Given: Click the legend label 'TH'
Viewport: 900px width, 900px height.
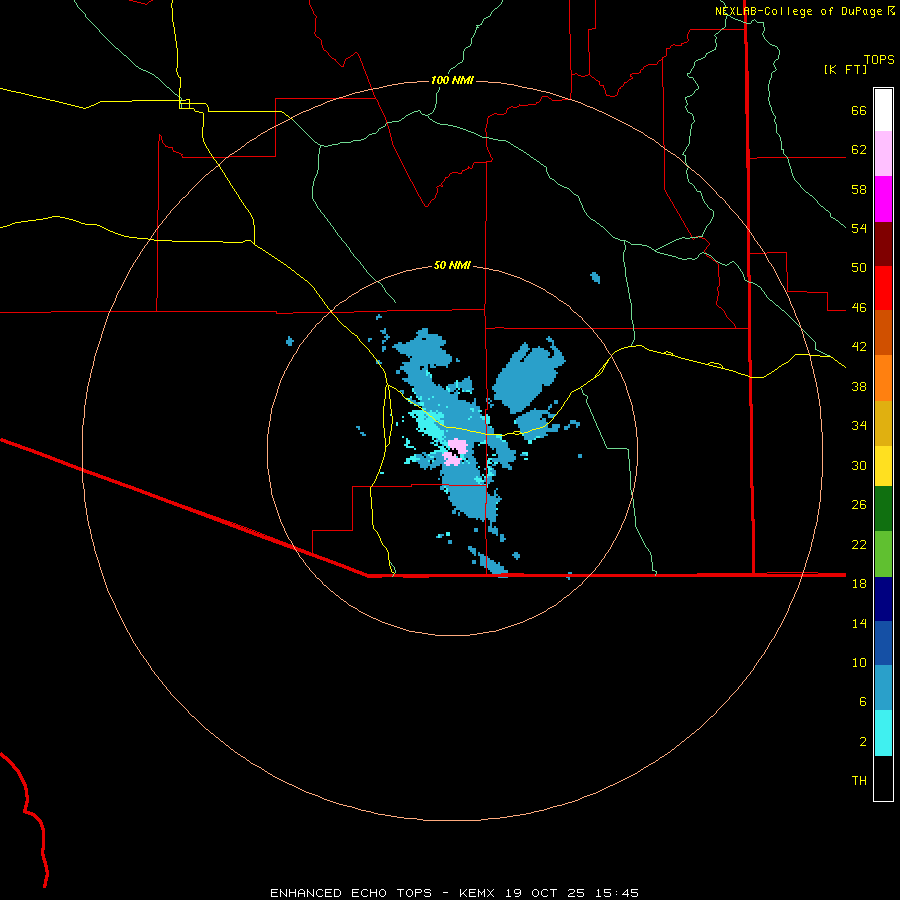Looking at the screenshot, I should coord(859,781).
